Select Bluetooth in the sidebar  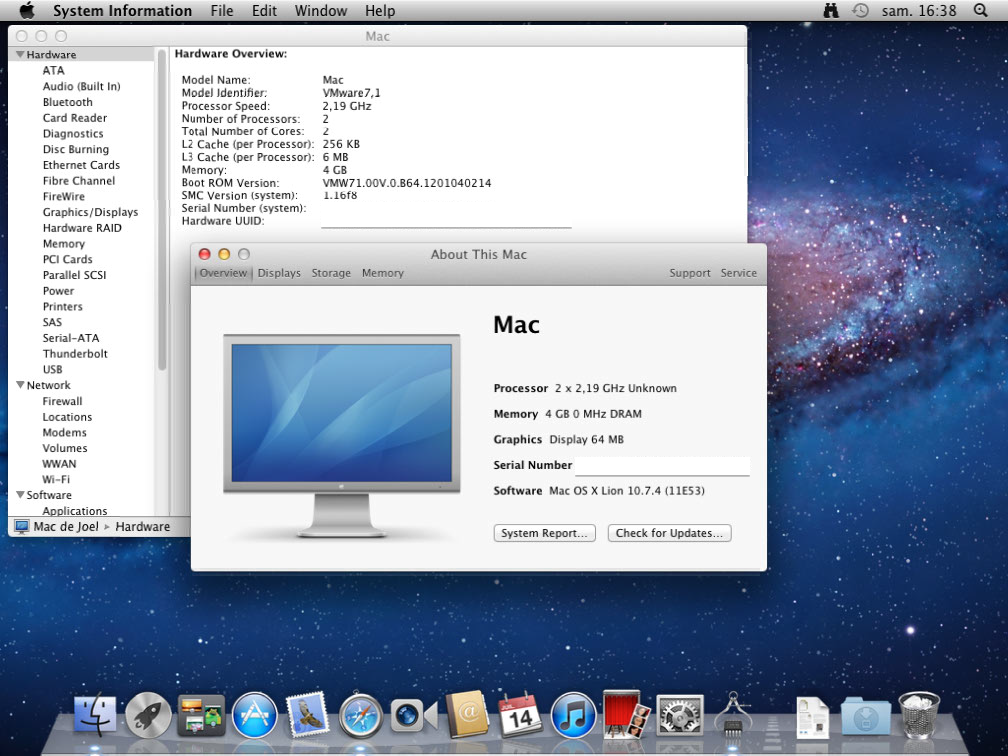(x=68, y=102)
